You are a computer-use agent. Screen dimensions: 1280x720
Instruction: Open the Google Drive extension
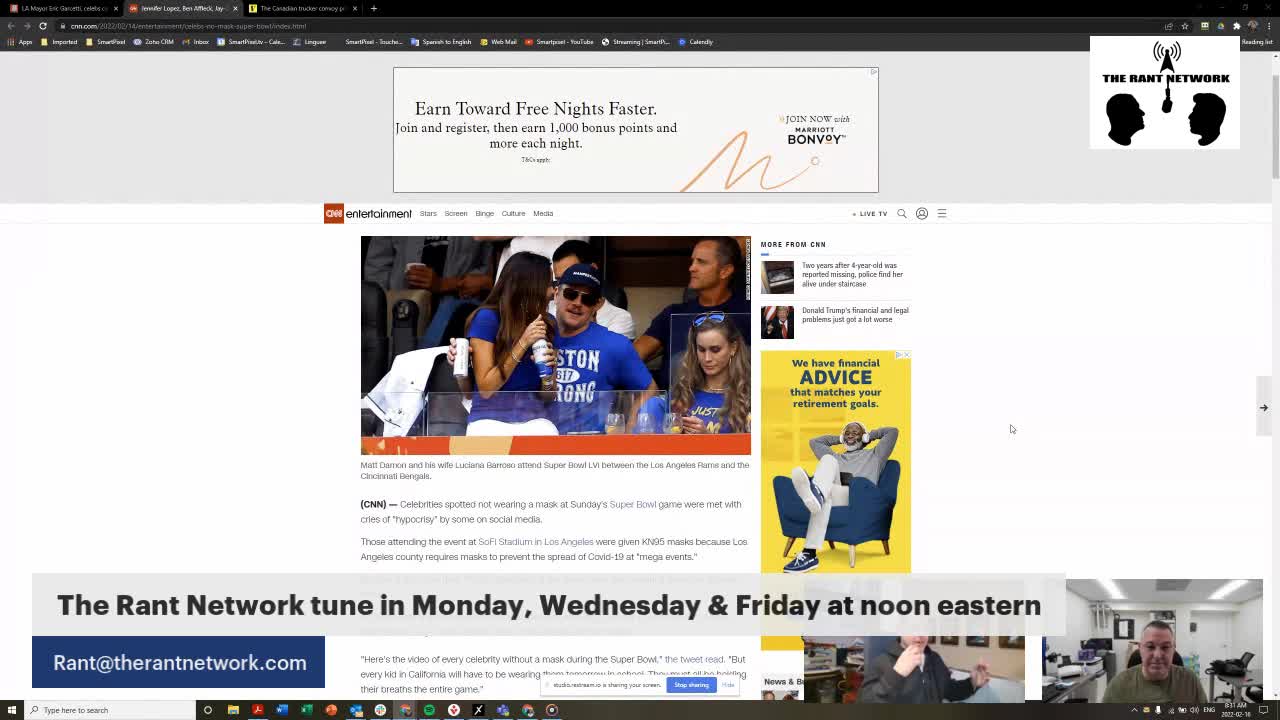coord(1221,26)
